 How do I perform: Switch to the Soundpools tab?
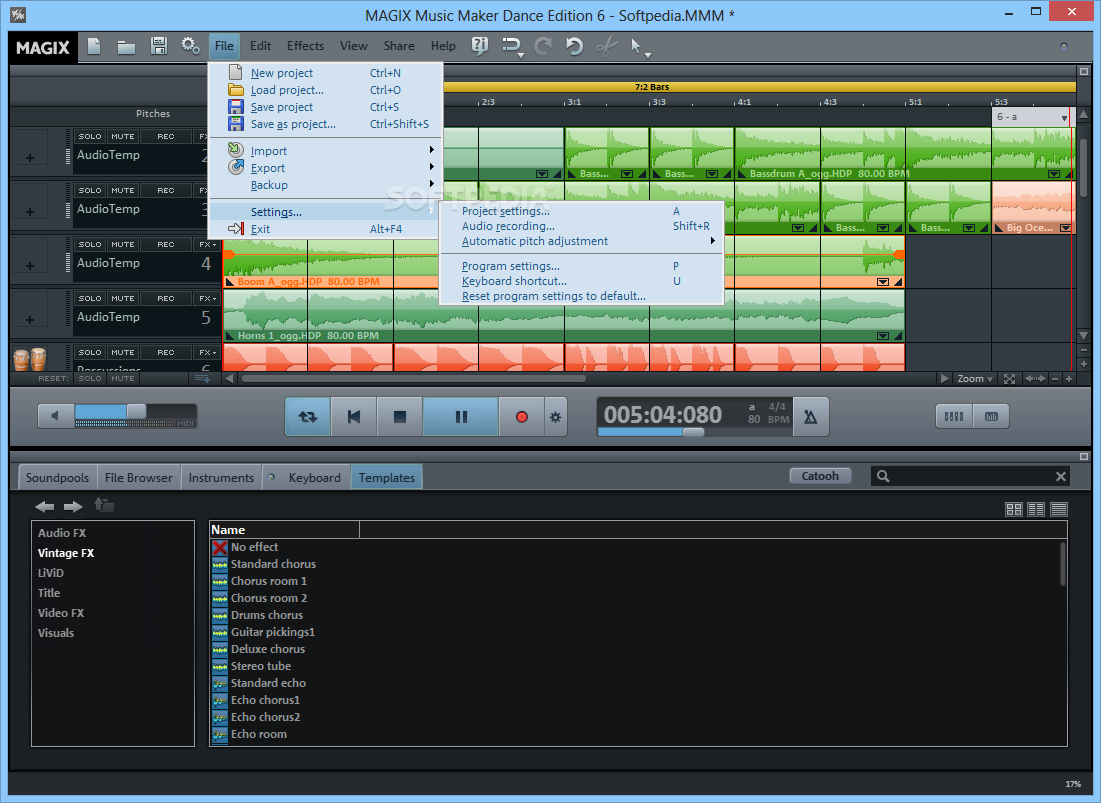[x=58, y=477]
